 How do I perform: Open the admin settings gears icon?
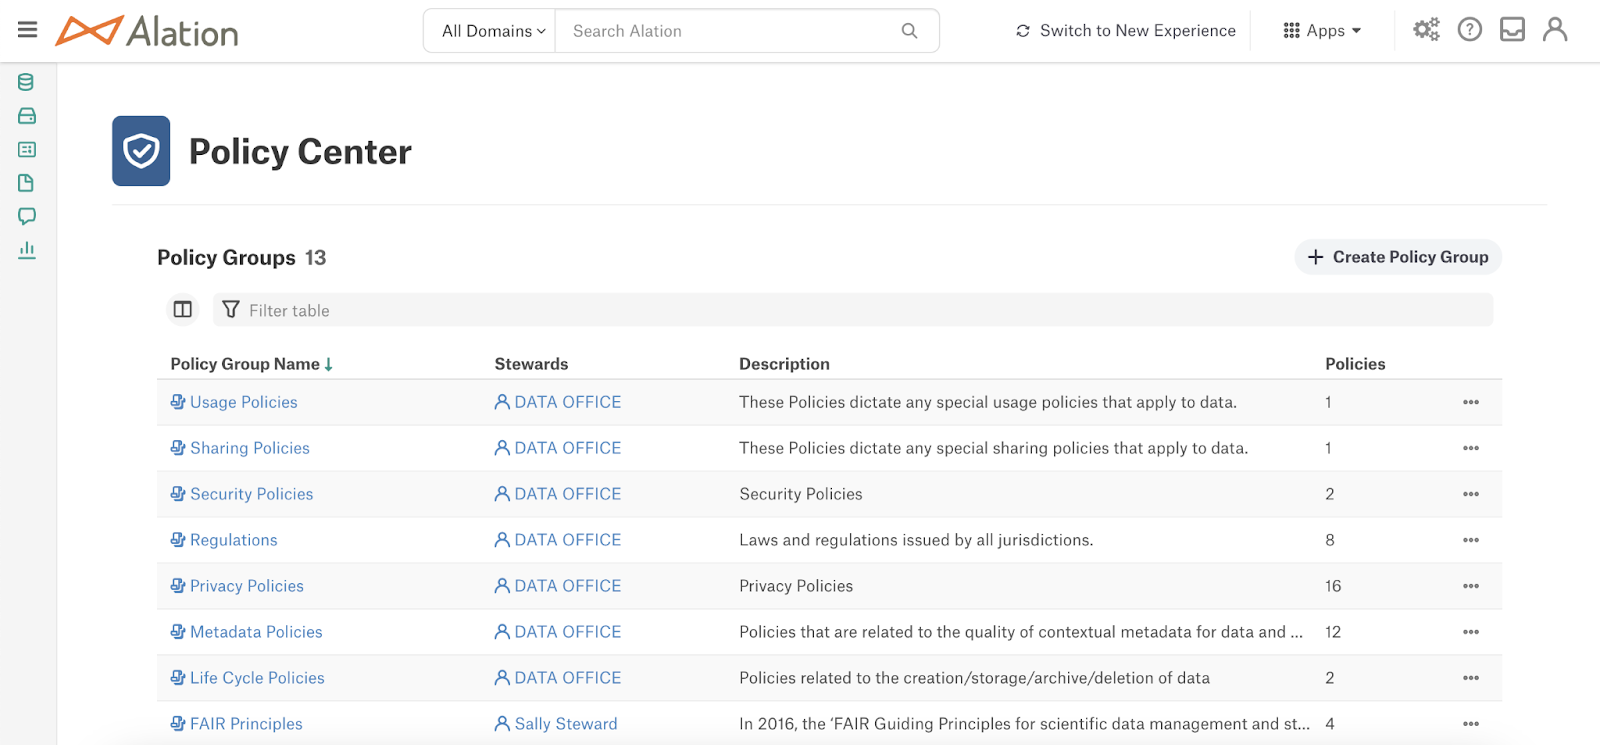point(1426,30)
